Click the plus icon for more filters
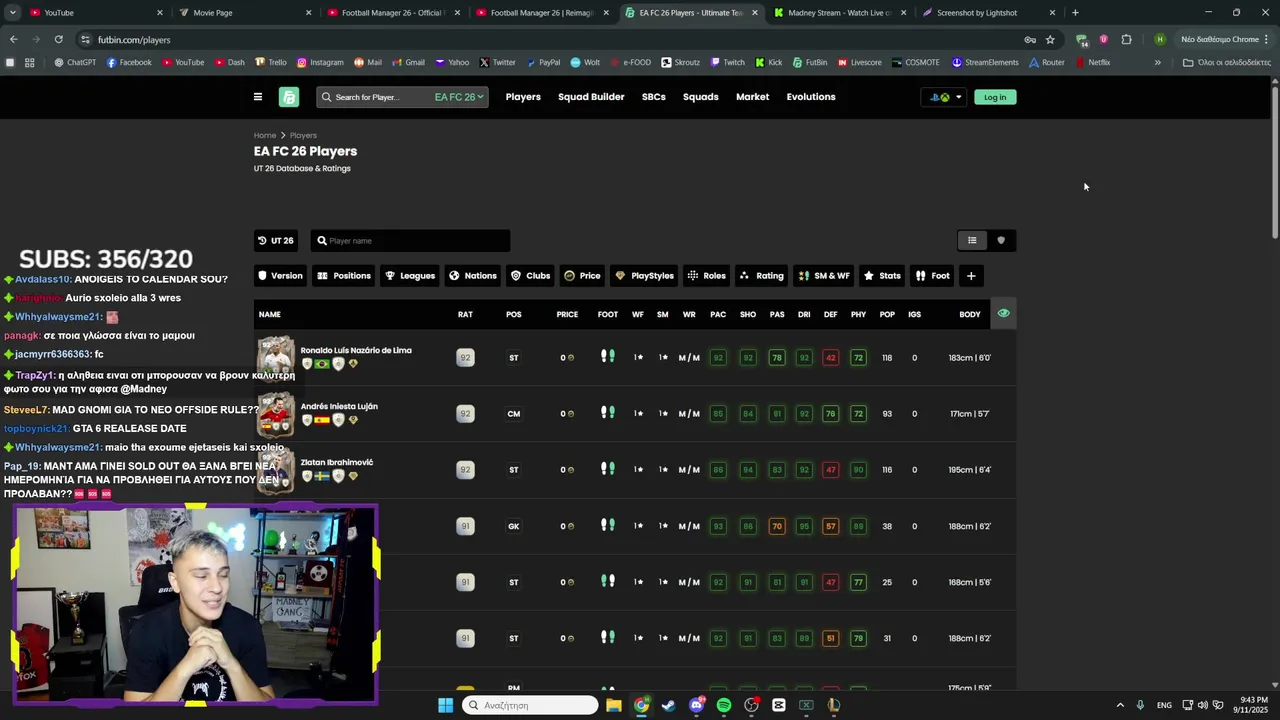 [971, 276]
